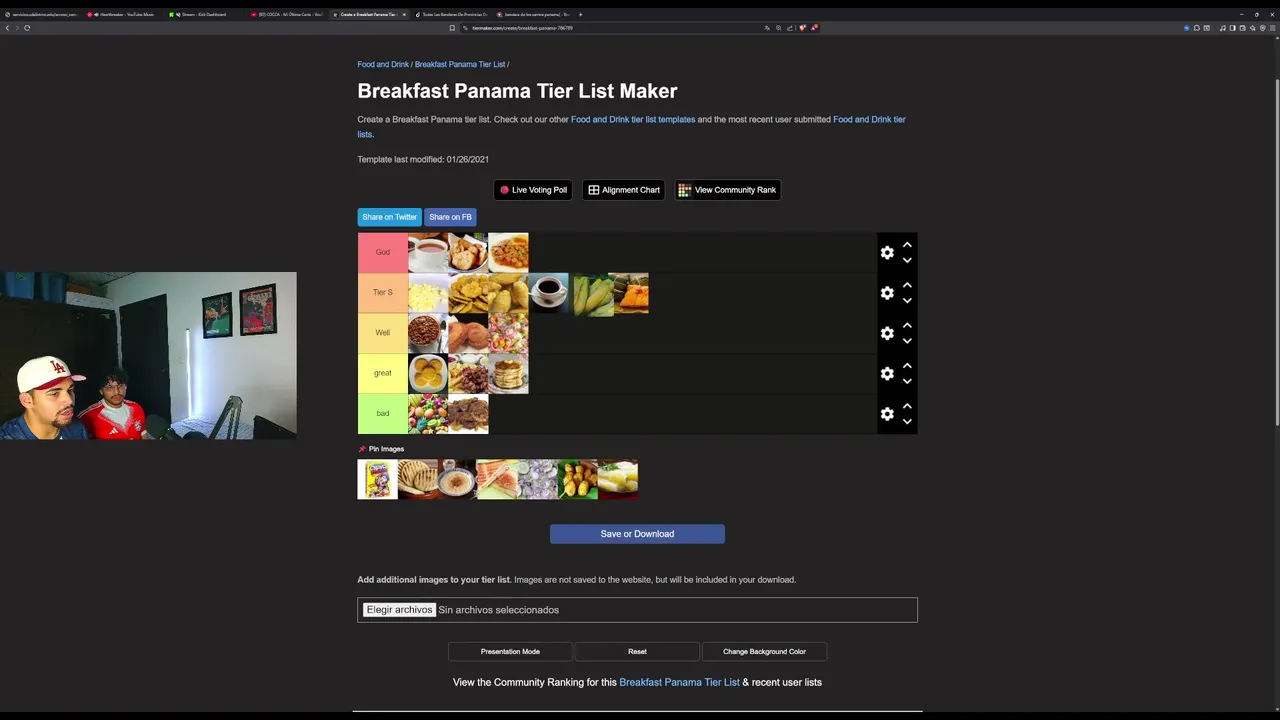Open a new browser tab
1280x720 pixels.
pos(580,14)
